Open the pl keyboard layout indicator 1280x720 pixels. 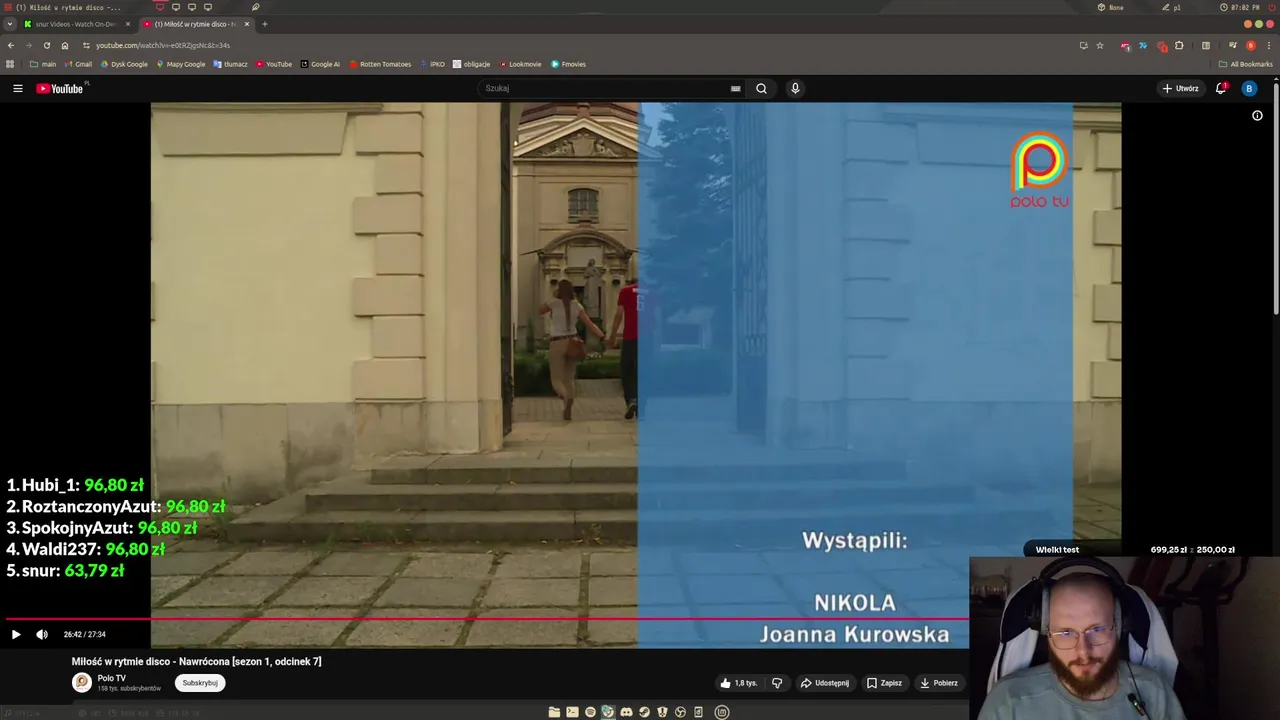point(1172,7)
